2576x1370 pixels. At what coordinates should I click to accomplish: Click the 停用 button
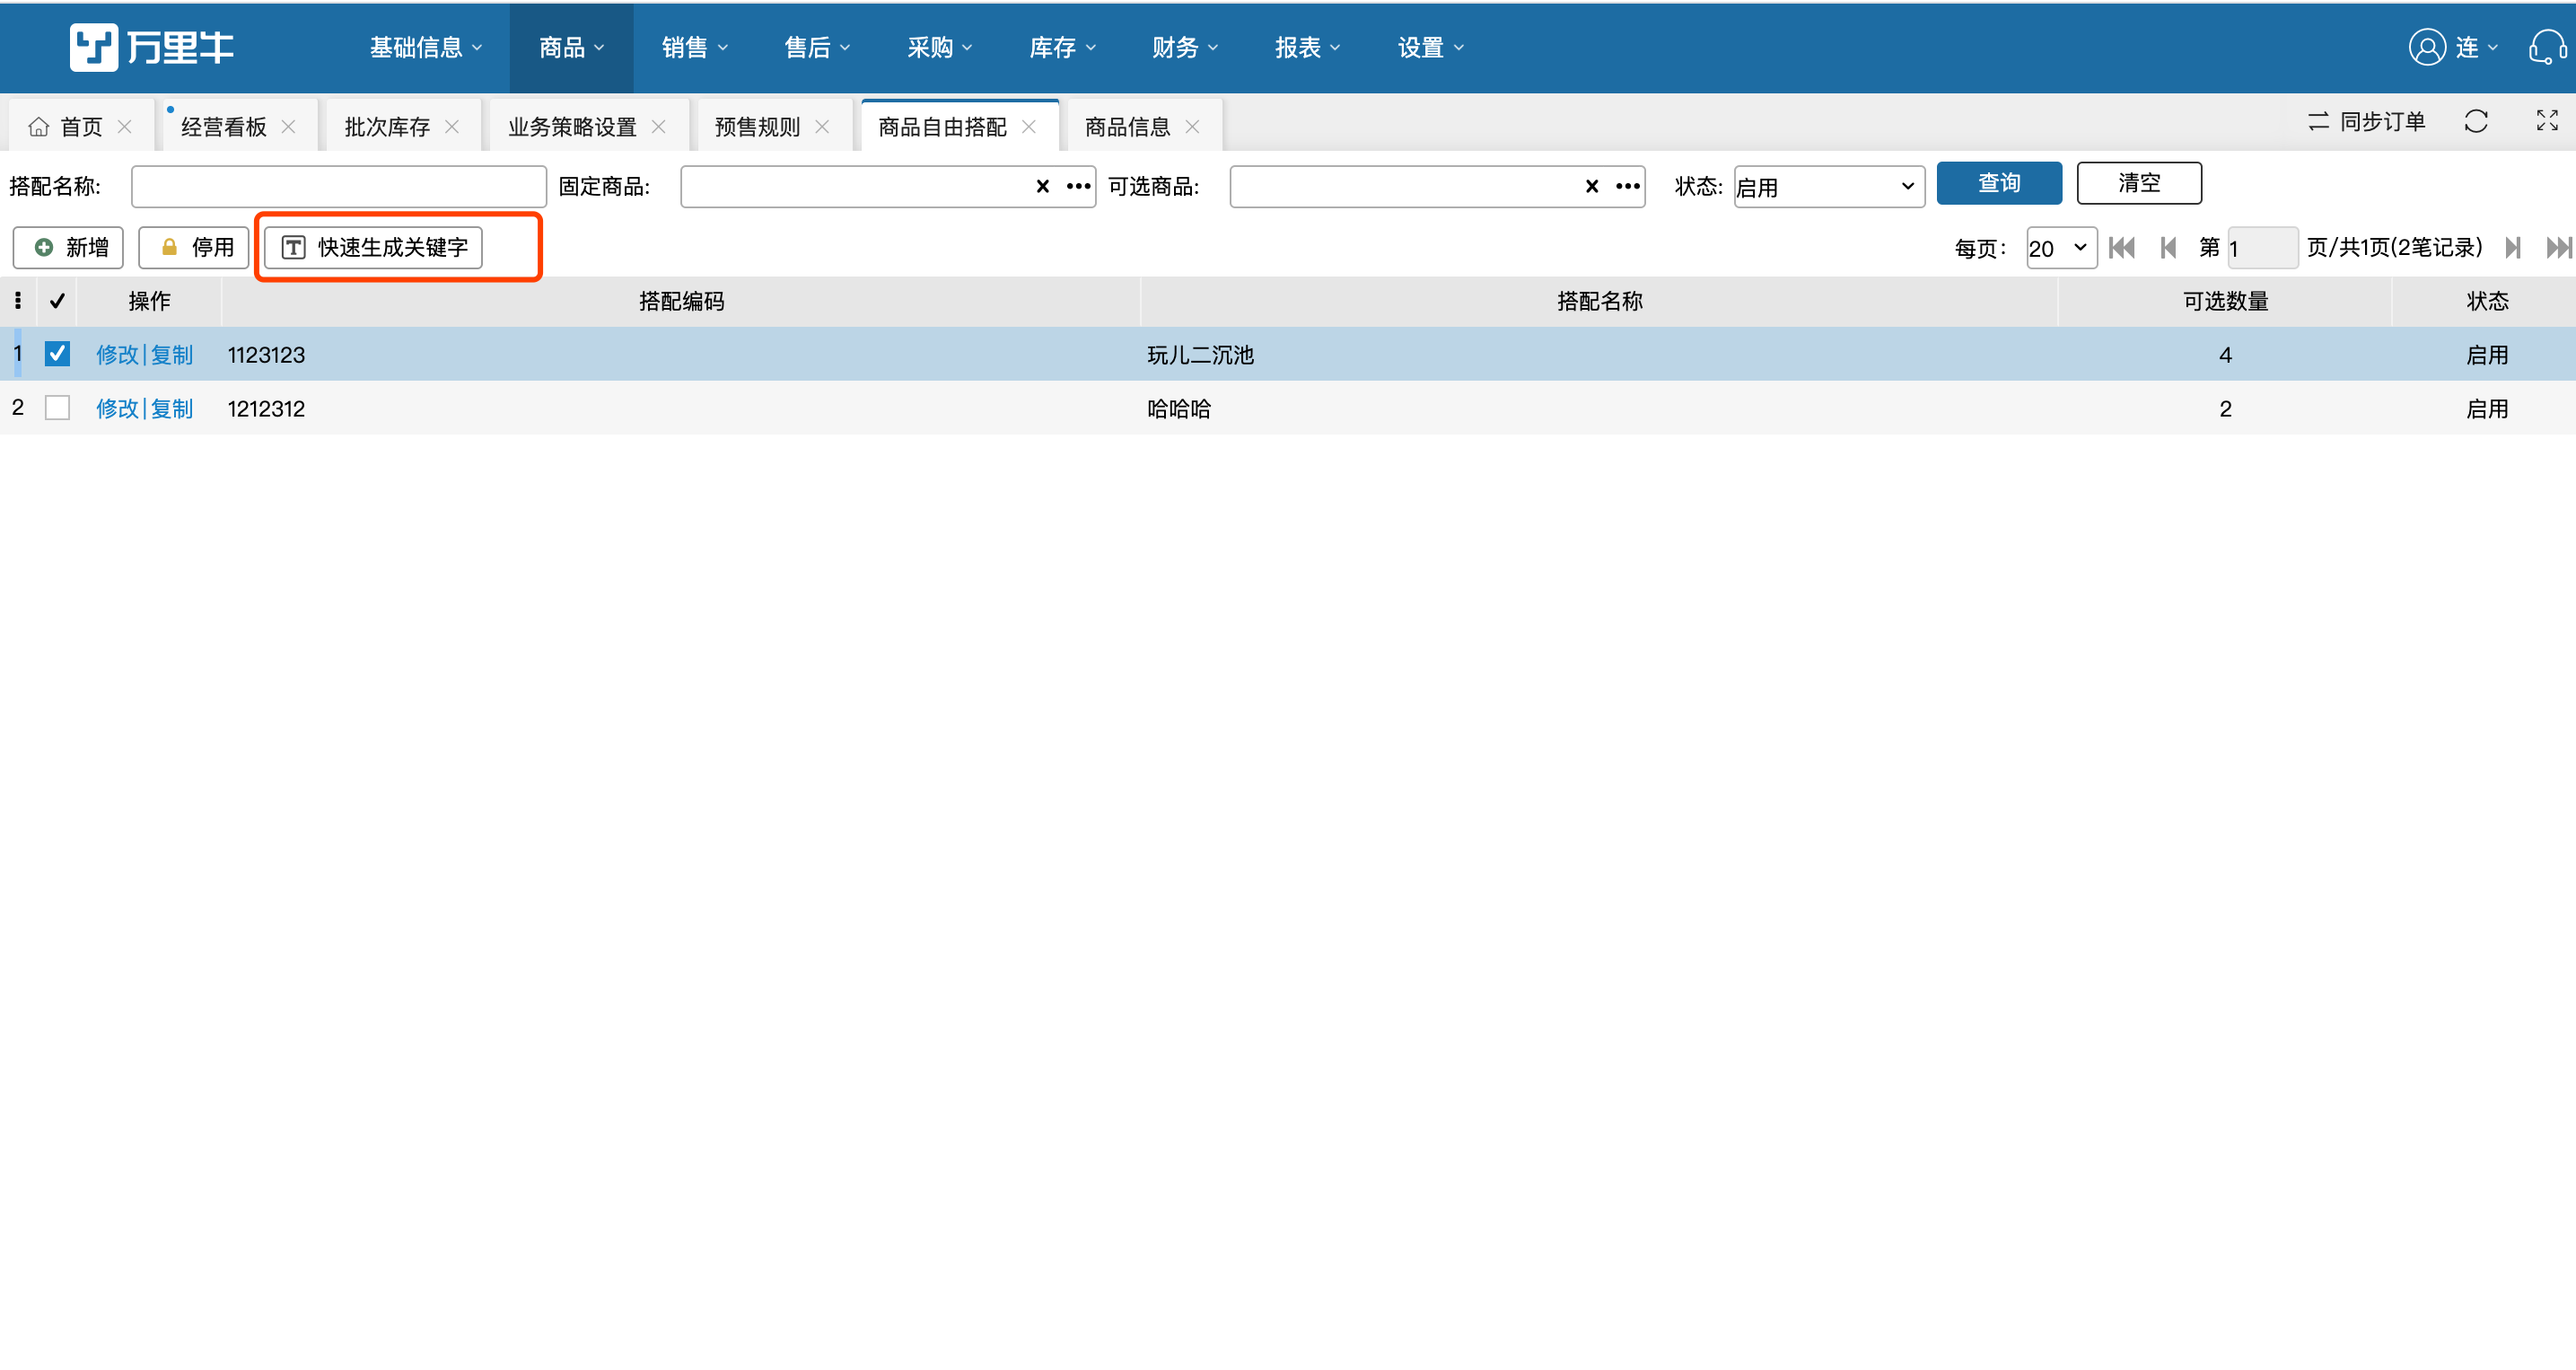(194, 247)
